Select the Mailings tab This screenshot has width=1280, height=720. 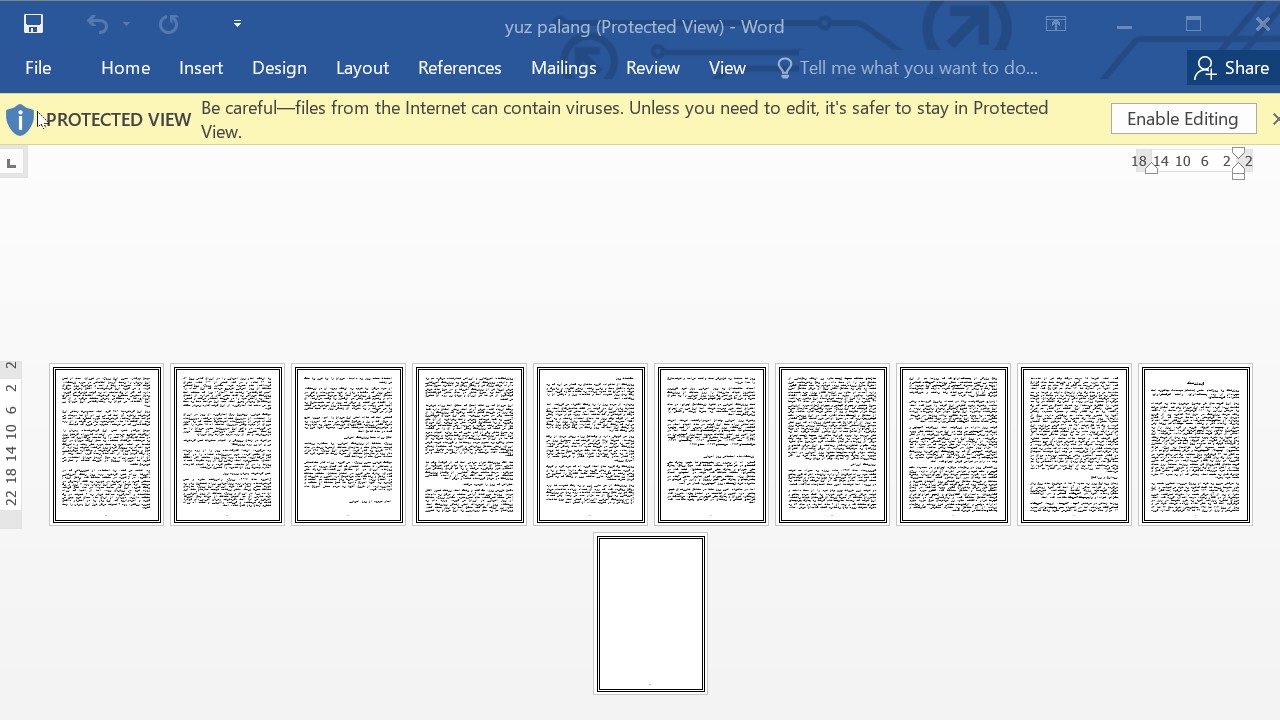pos(563,68)
